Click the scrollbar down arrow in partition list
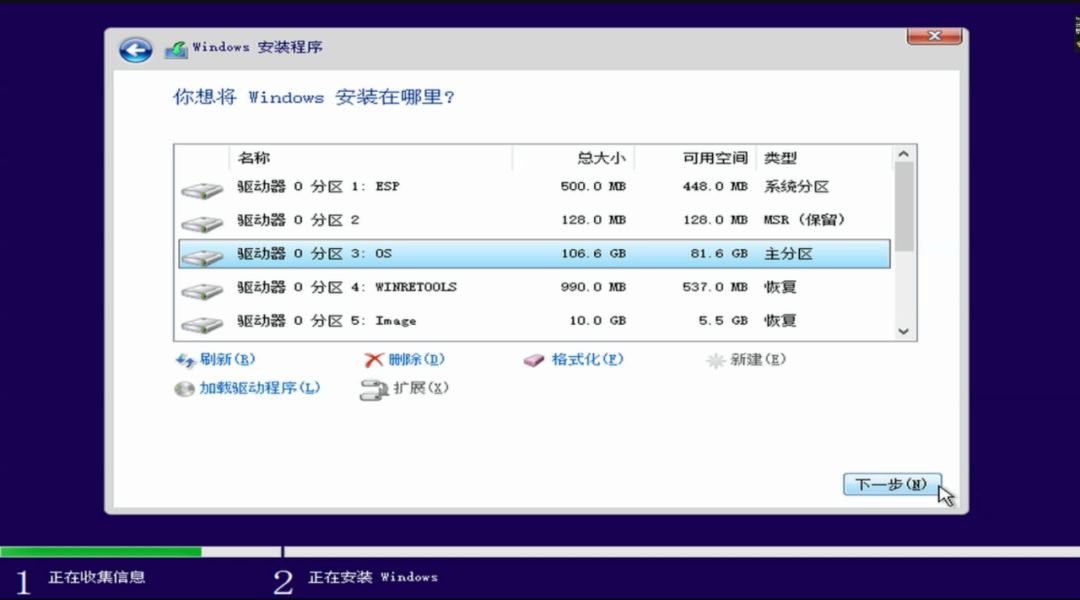This screenshot has width=1080, height=600. tap(903, 331)
